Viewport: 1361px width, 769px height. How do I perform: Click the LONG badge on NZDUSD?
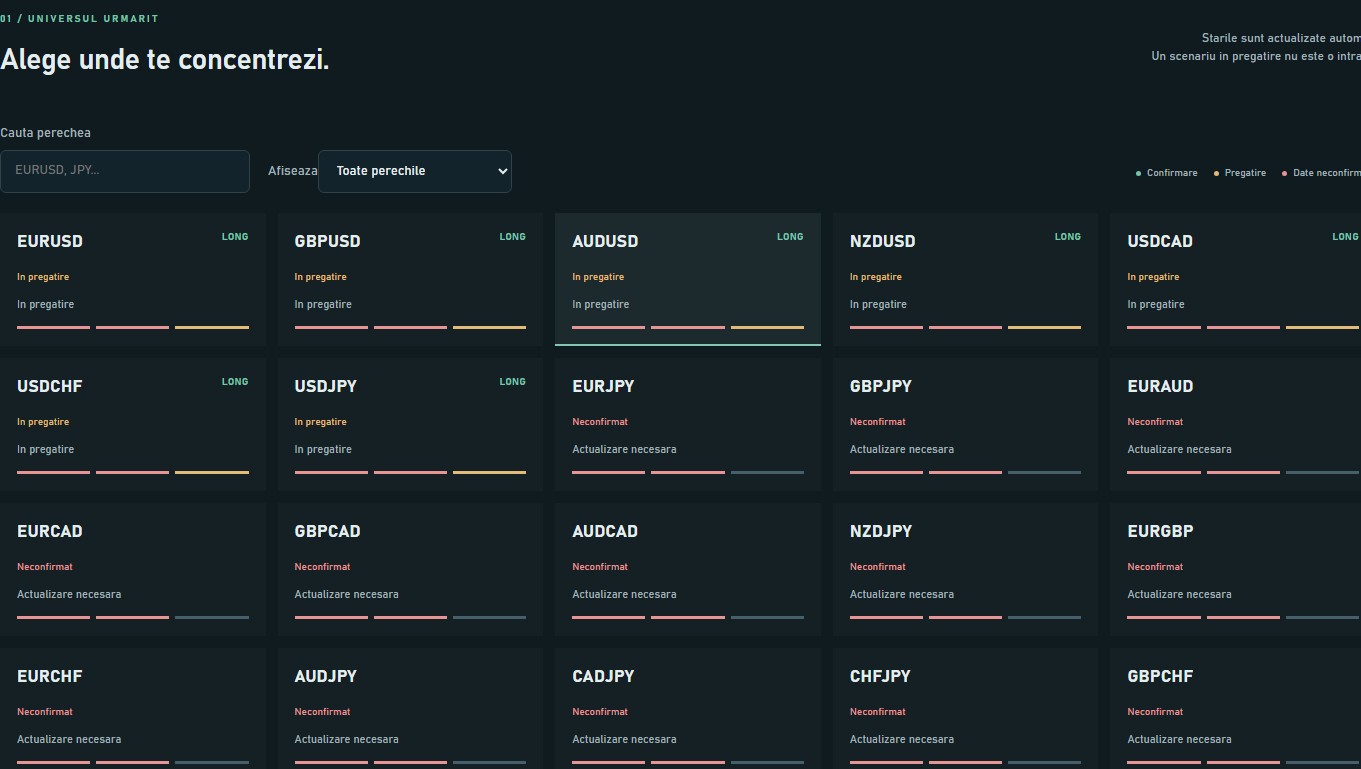pyautogui.click(x=1067, y=237)
